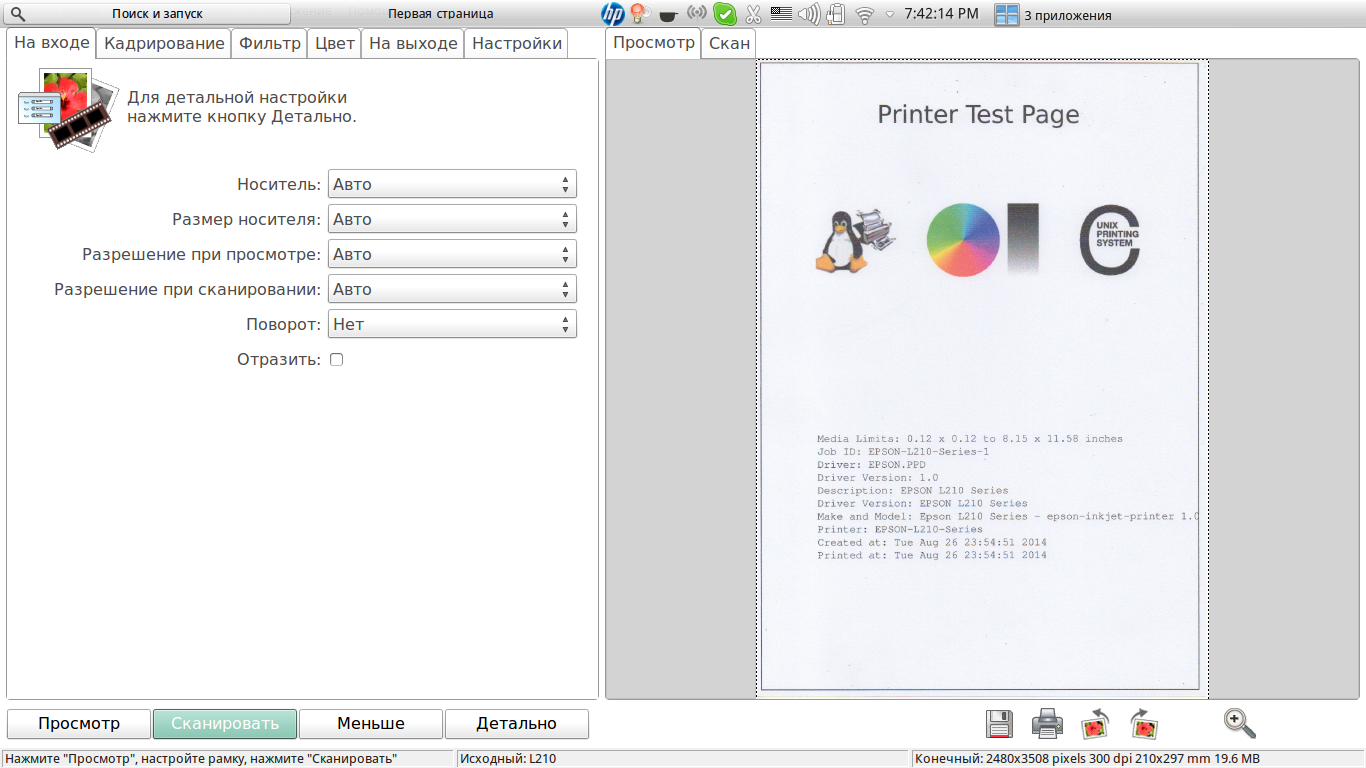Rotate the image left using the toolbar icon
This screenshot has width=1366, height=768.
1095,723
